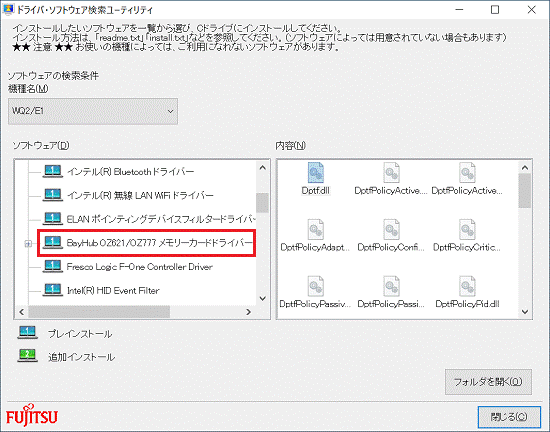550x432 pixels.
Task: Click laptop icon beside BayHub OZ621/OZ777 driver
Action: click(x=53, y=243)
